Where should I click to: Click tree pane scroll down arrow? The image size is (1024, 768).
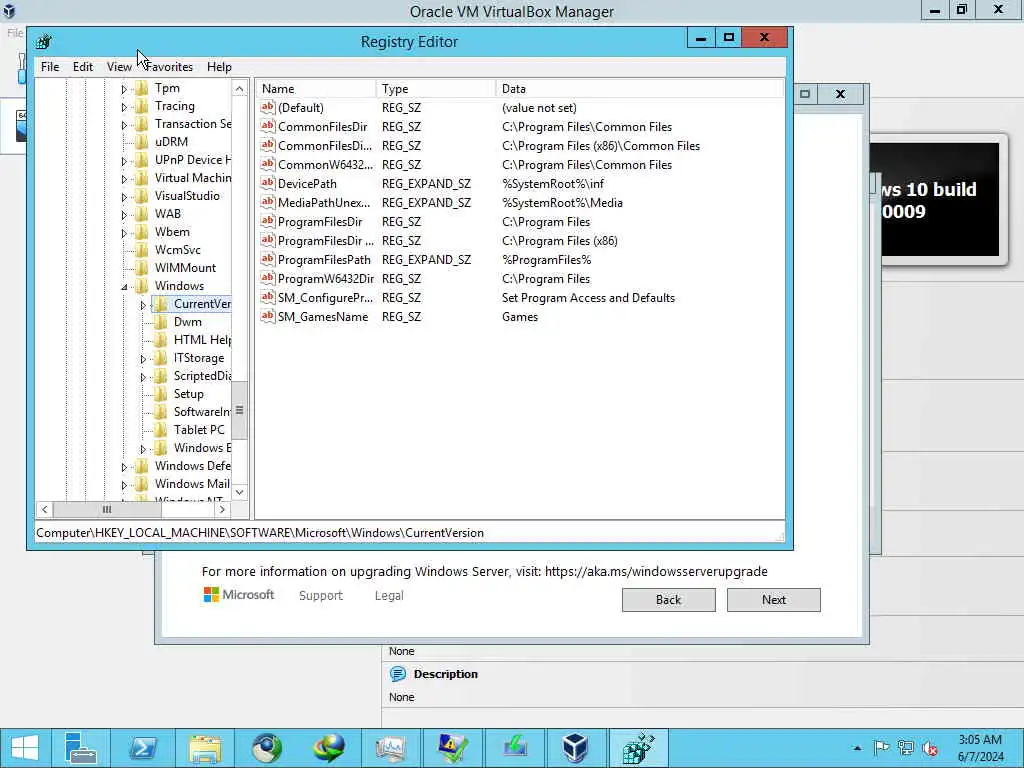(240, 492)
